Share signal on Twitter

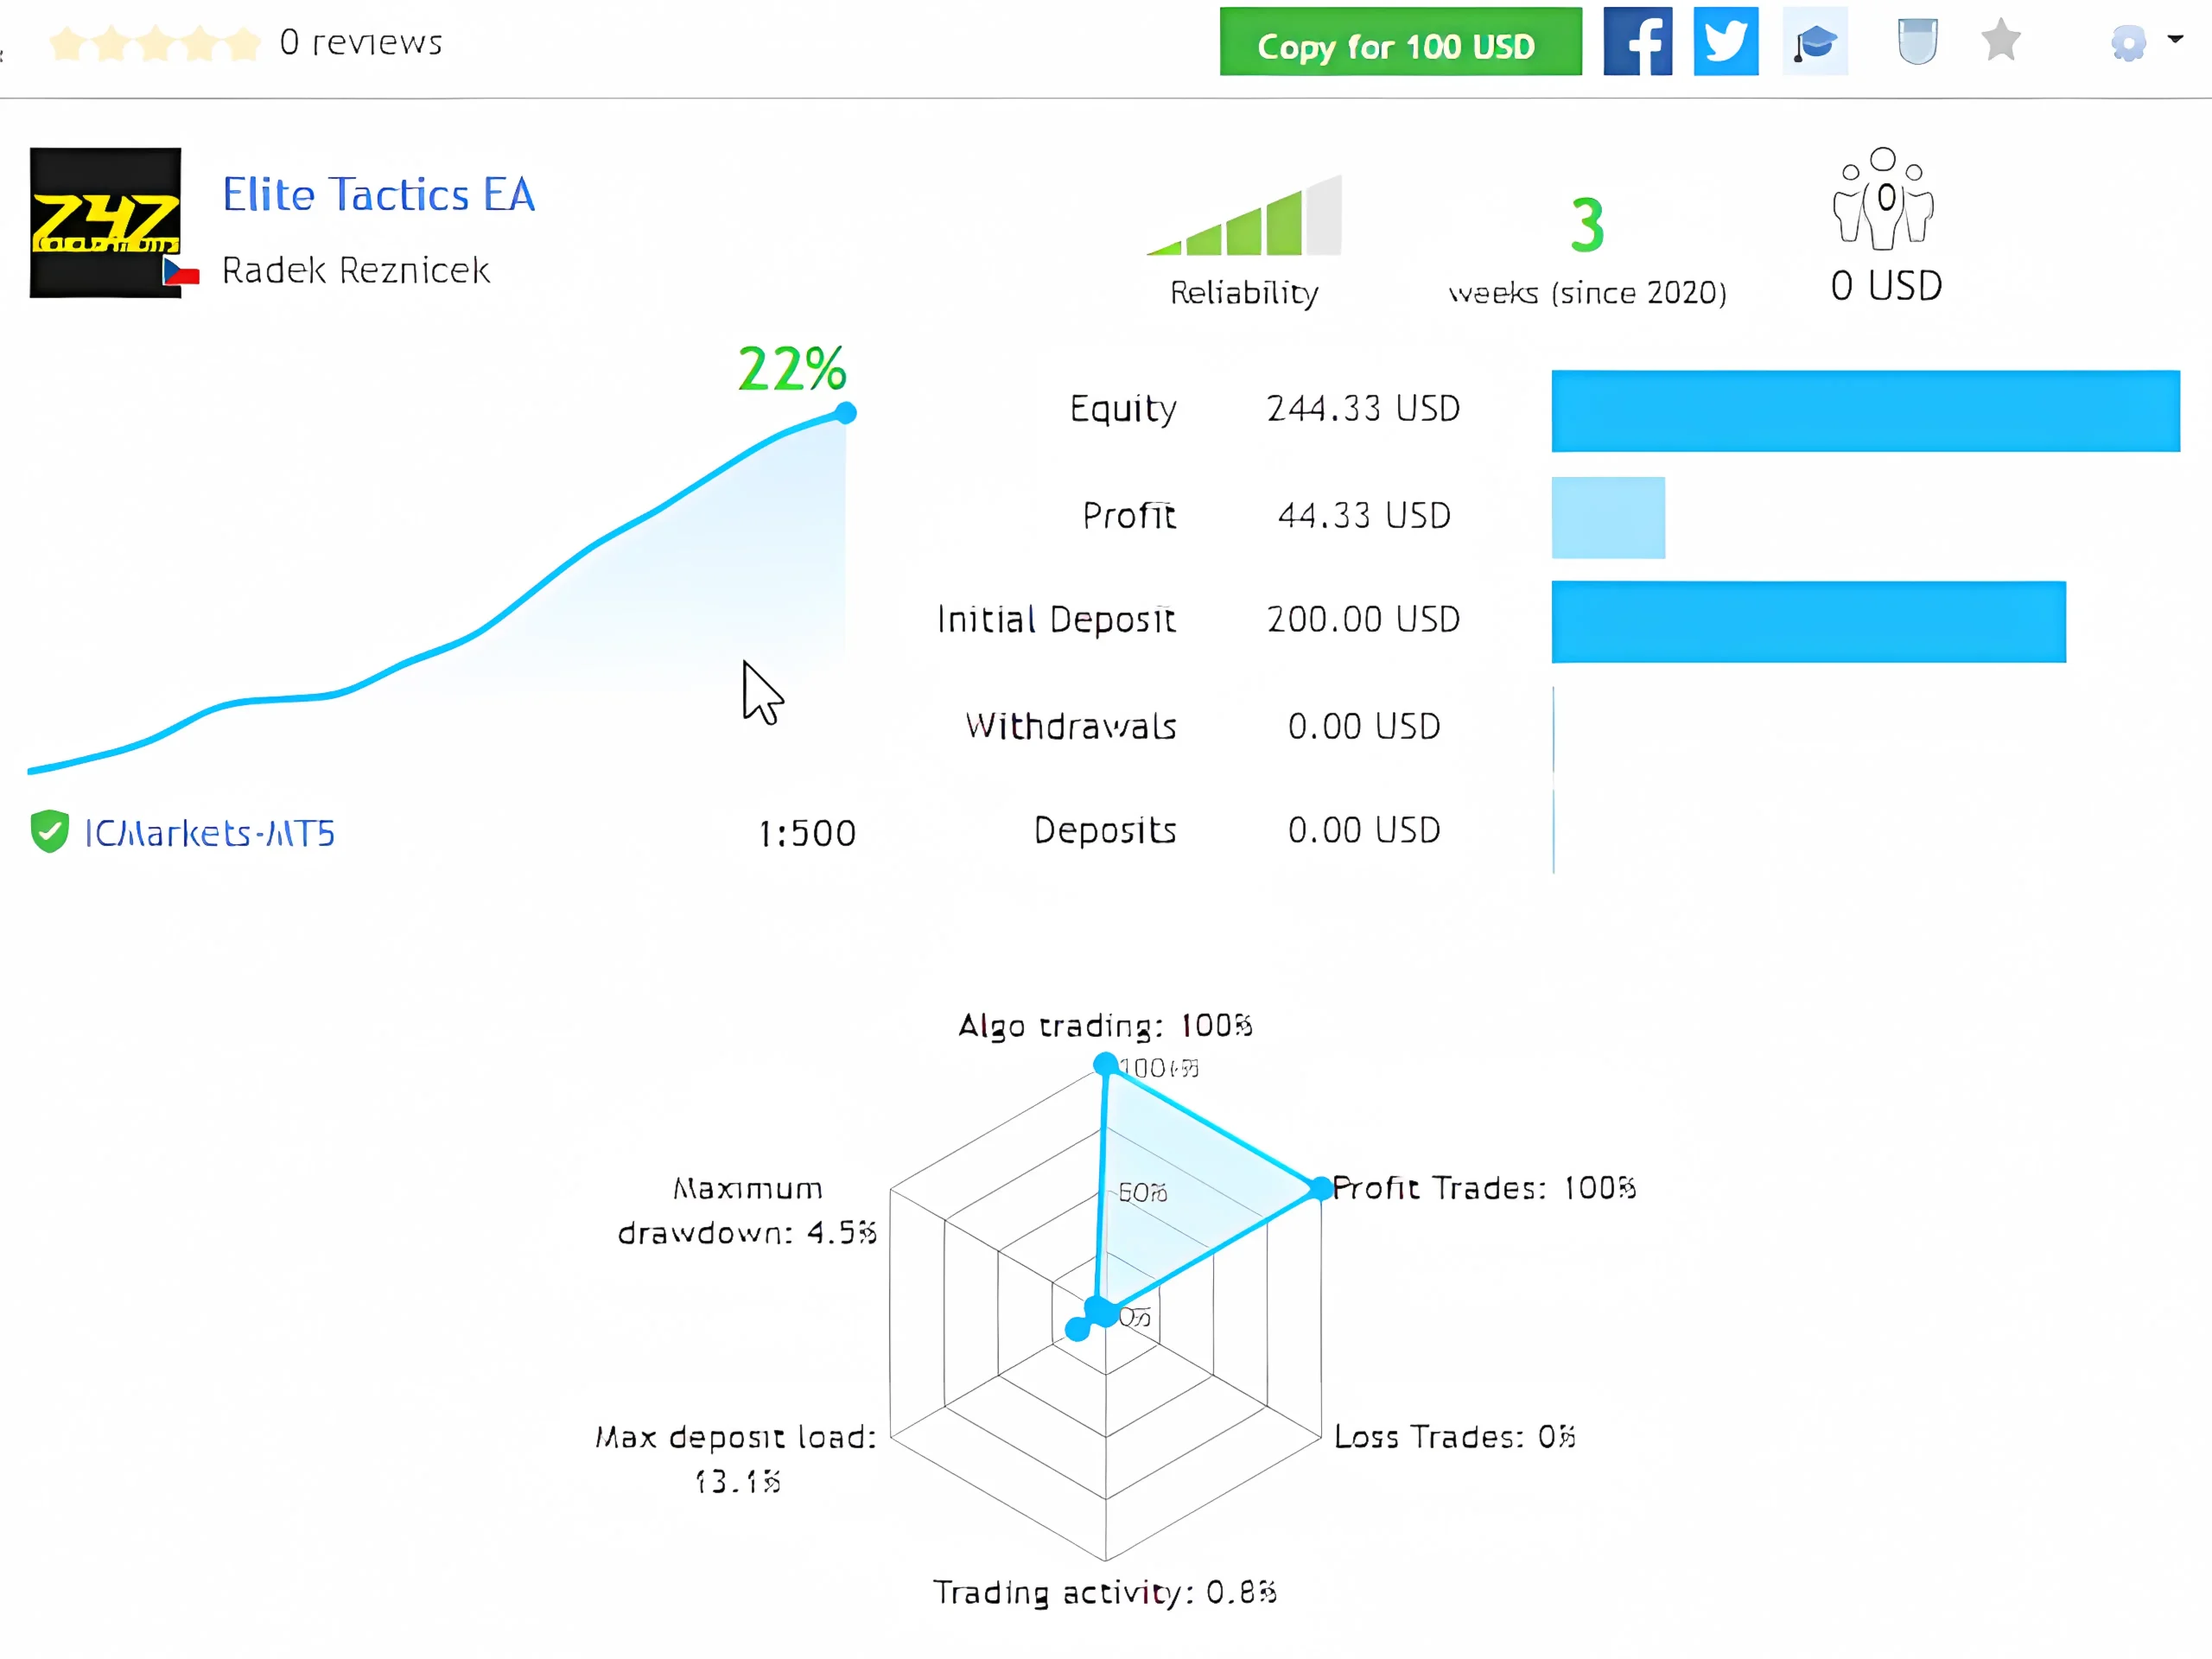click(x=1725, y=42)
